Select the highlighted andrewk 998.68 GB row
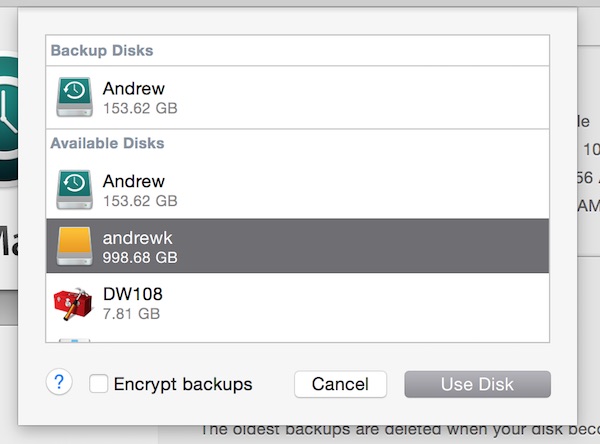The image size is (600, 444). [300, 246]
